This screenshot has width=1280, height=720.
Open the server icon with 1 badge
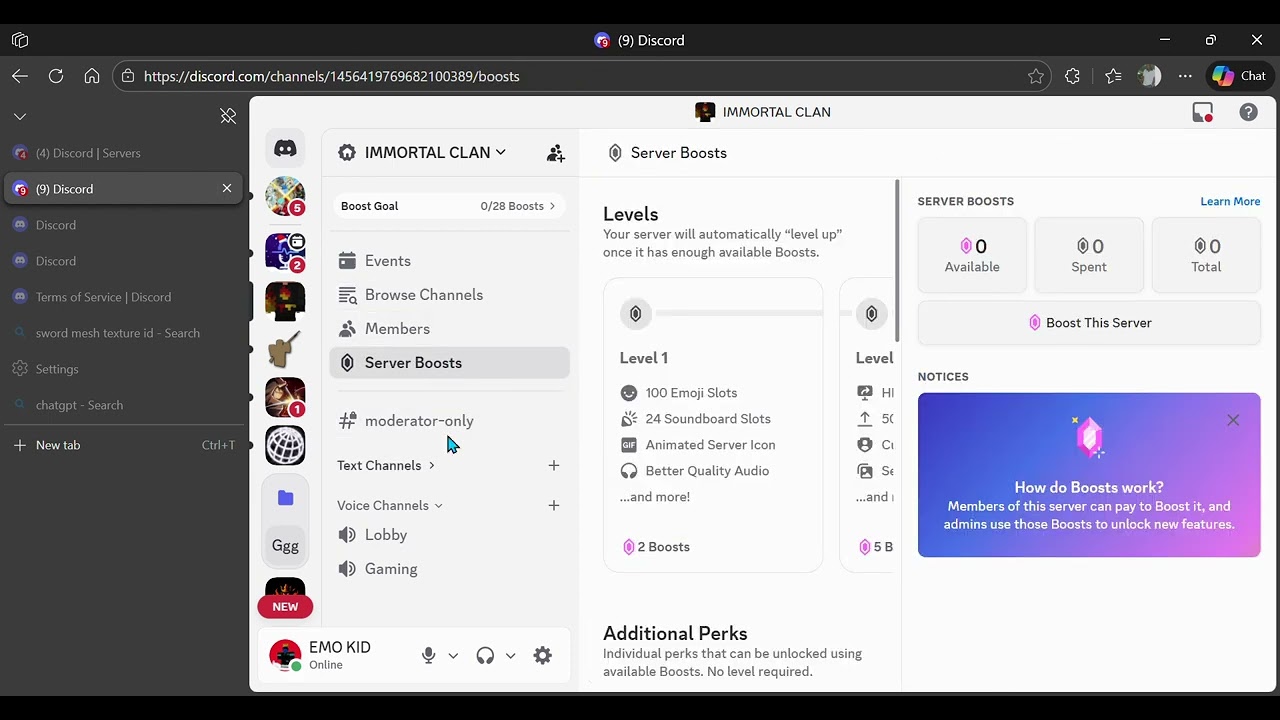285,397
